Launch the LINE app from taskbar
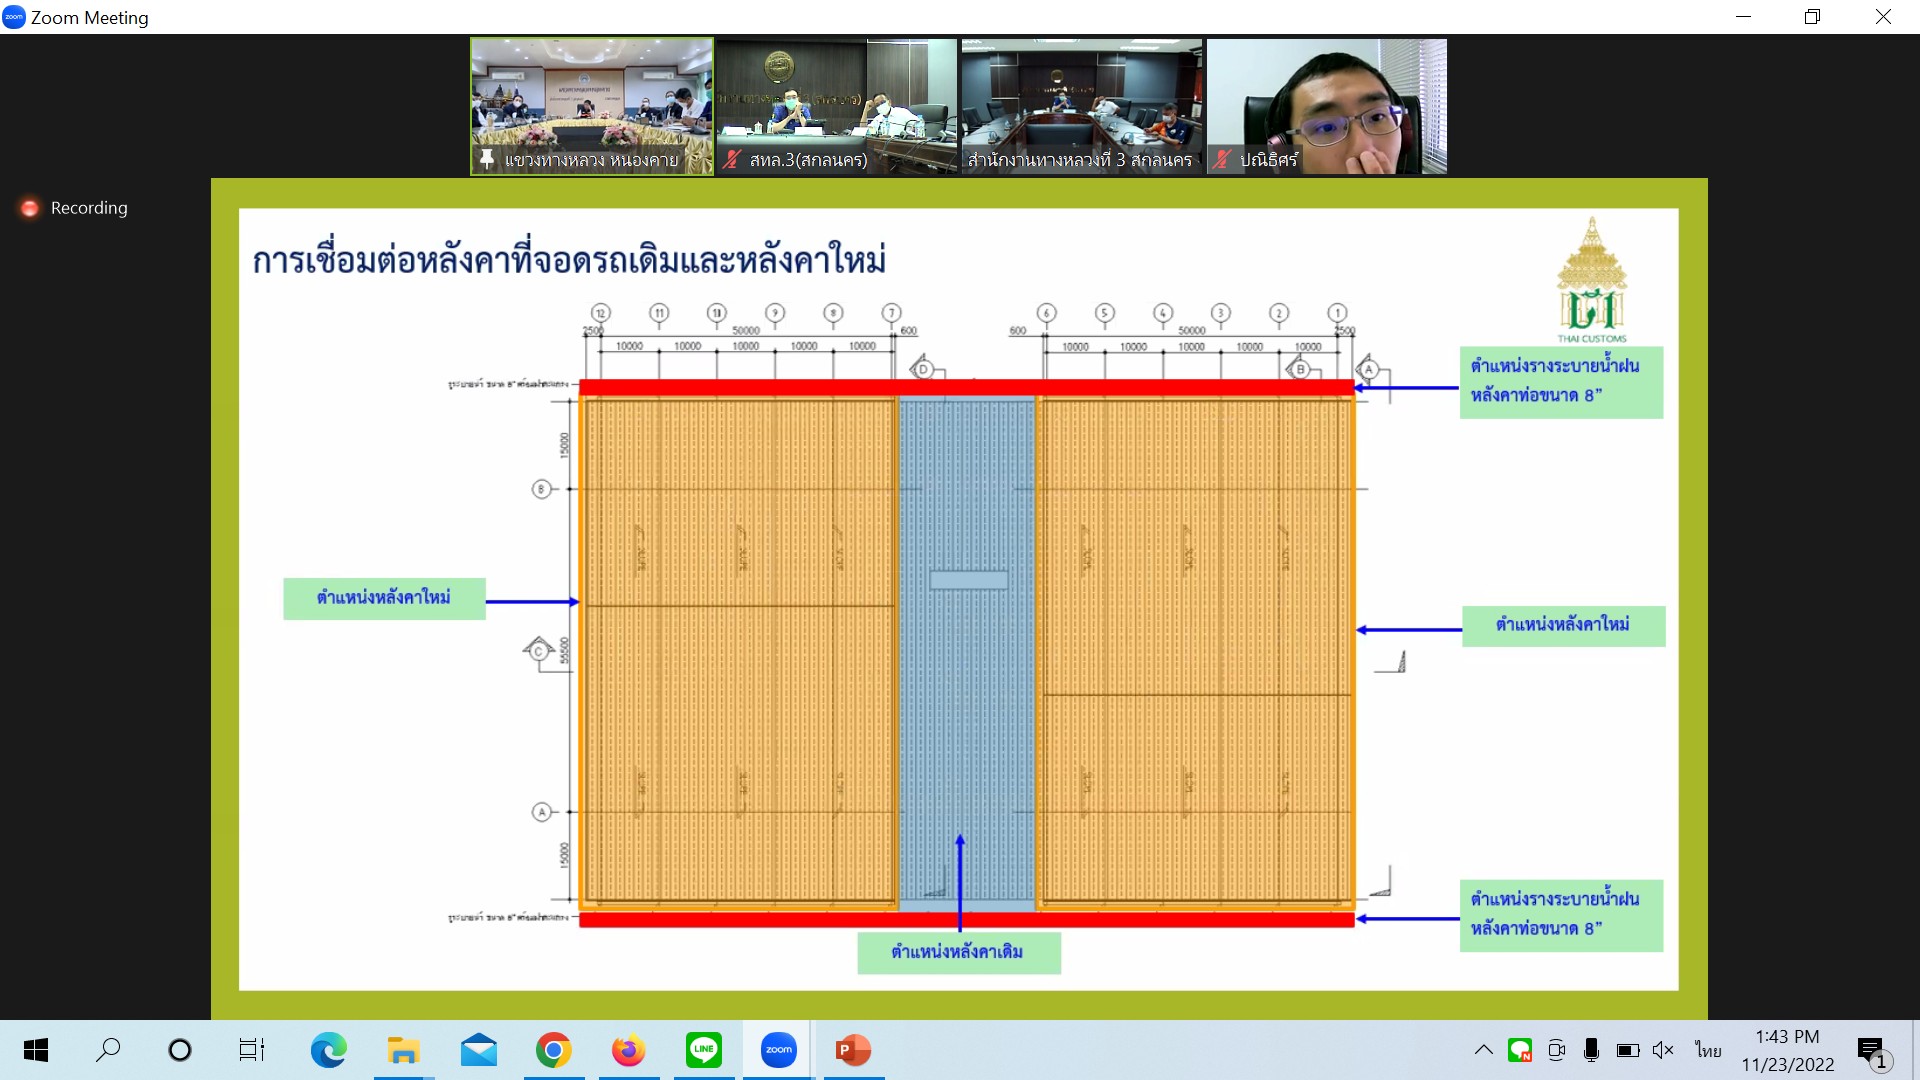 click(x=703, y=1050)
